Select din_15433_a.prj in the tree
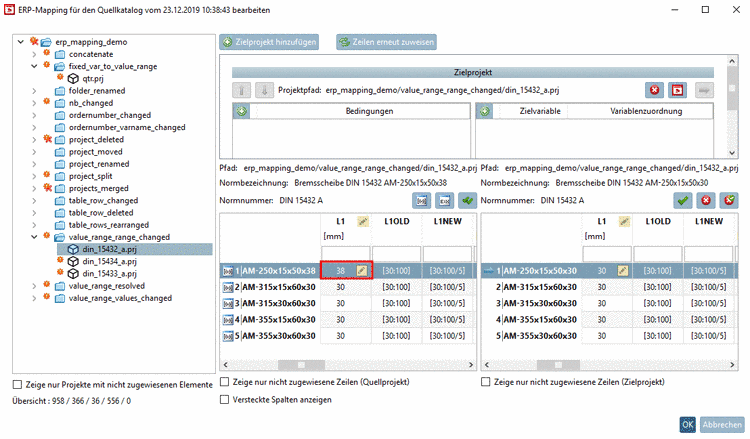This screenshot has width=750, height=439. point(109,274)
